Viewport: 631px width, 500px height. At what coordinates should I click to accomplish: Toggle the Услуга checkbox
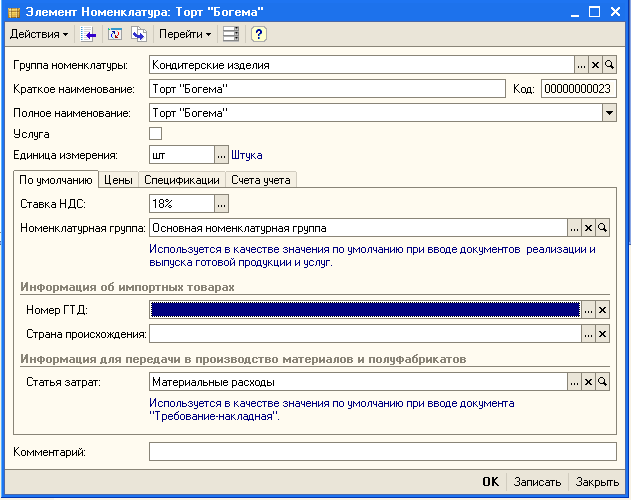pos(155,133)
